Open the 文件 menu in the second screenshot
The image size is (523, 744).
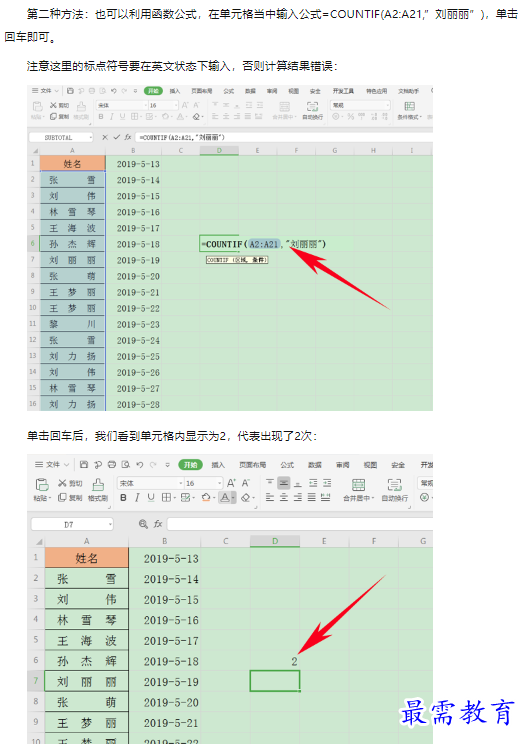coord(52,465)
